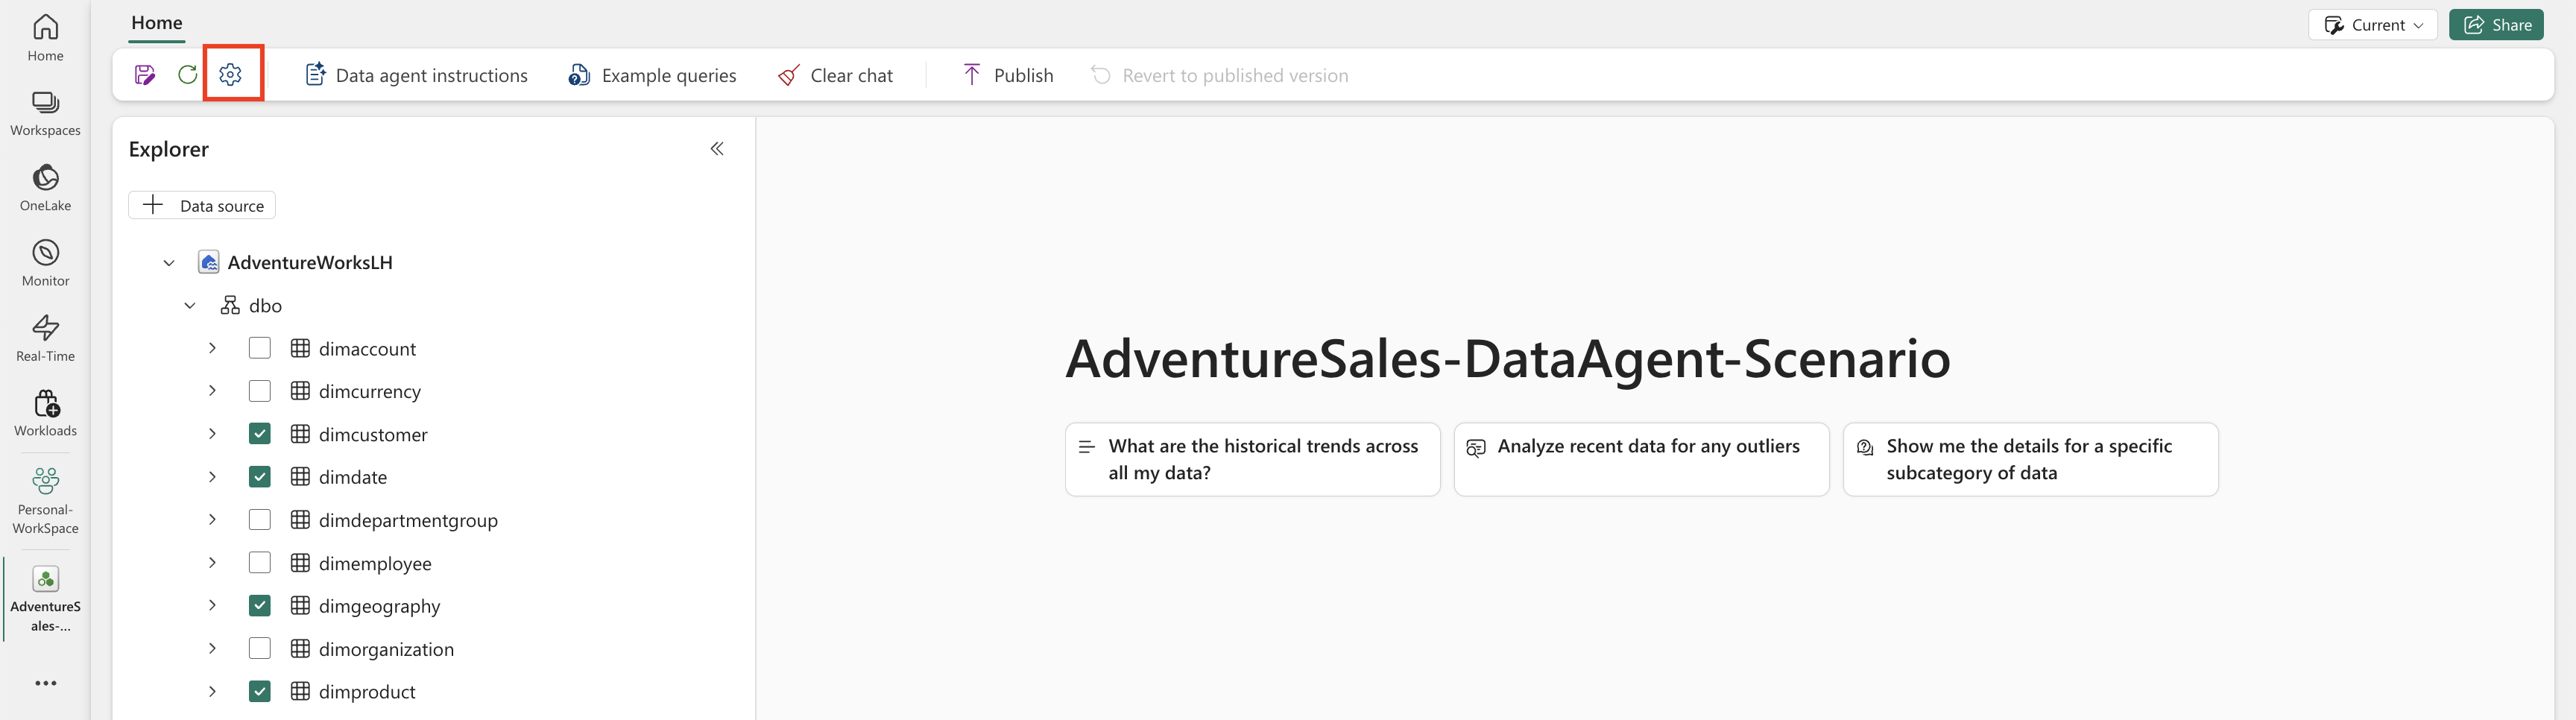2576x720 pixels.
Task: Click the save icon in toolbar
Action: (145, 75)
